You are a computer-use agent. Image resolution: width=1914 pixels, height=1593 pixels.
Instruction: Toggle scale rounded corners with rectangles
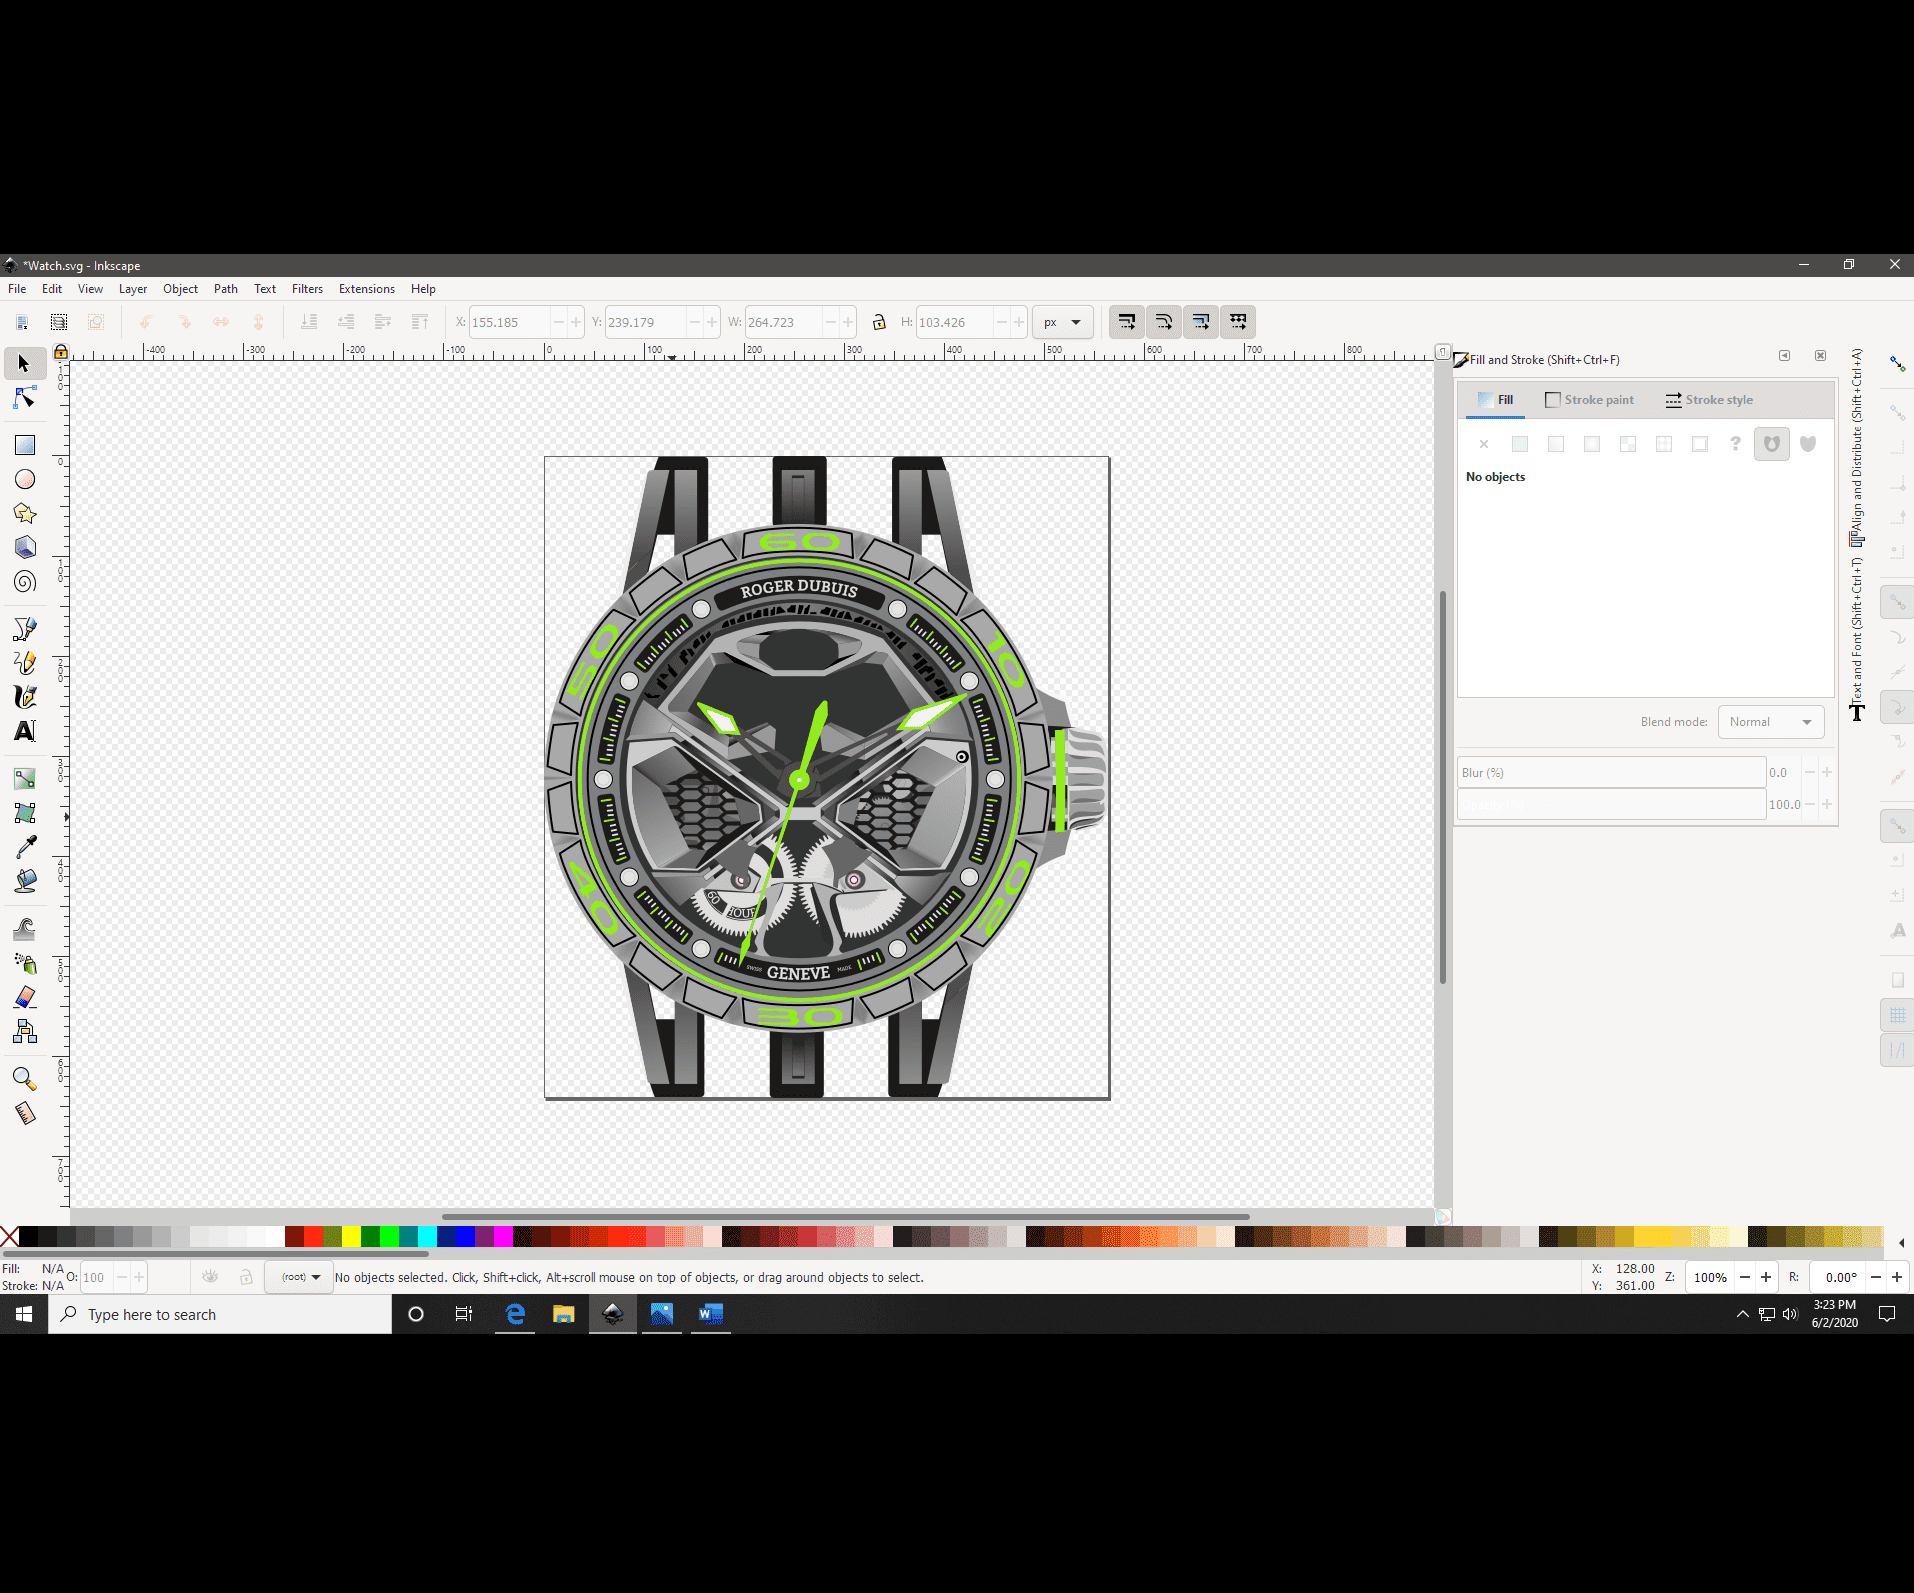click(x=1164, y=322)
